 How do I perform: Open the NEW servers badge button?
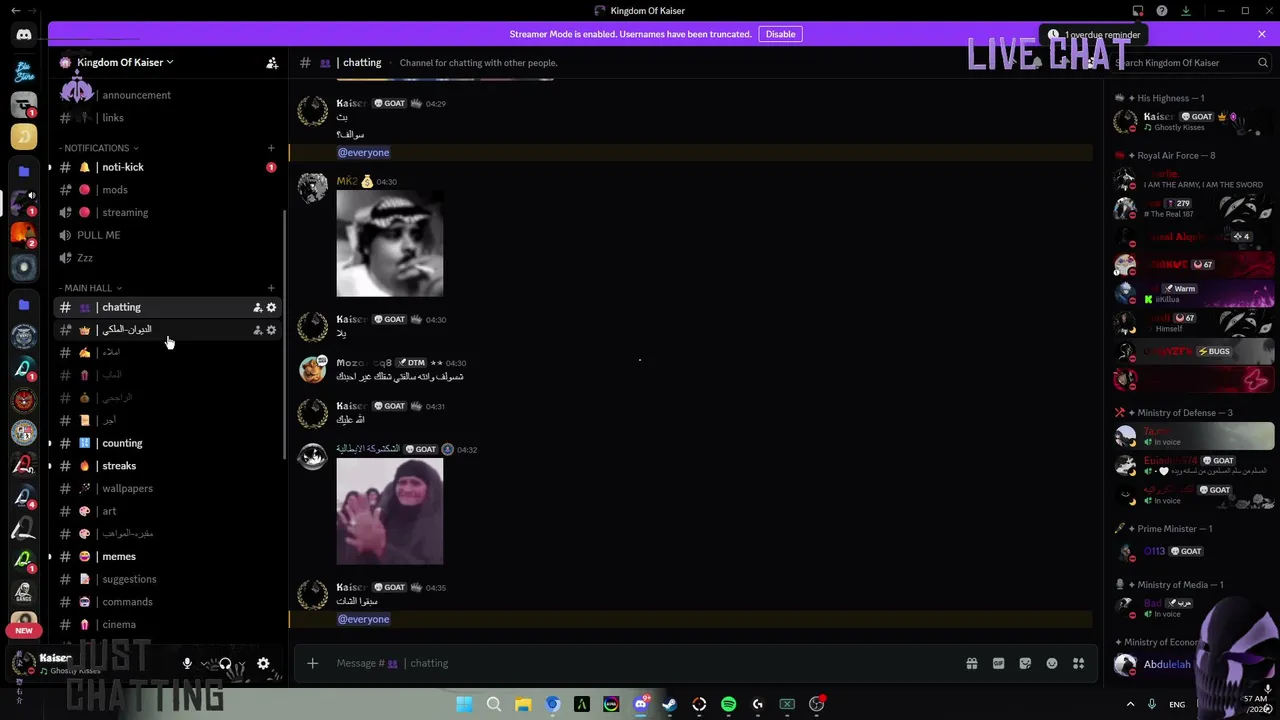(24, 630)
